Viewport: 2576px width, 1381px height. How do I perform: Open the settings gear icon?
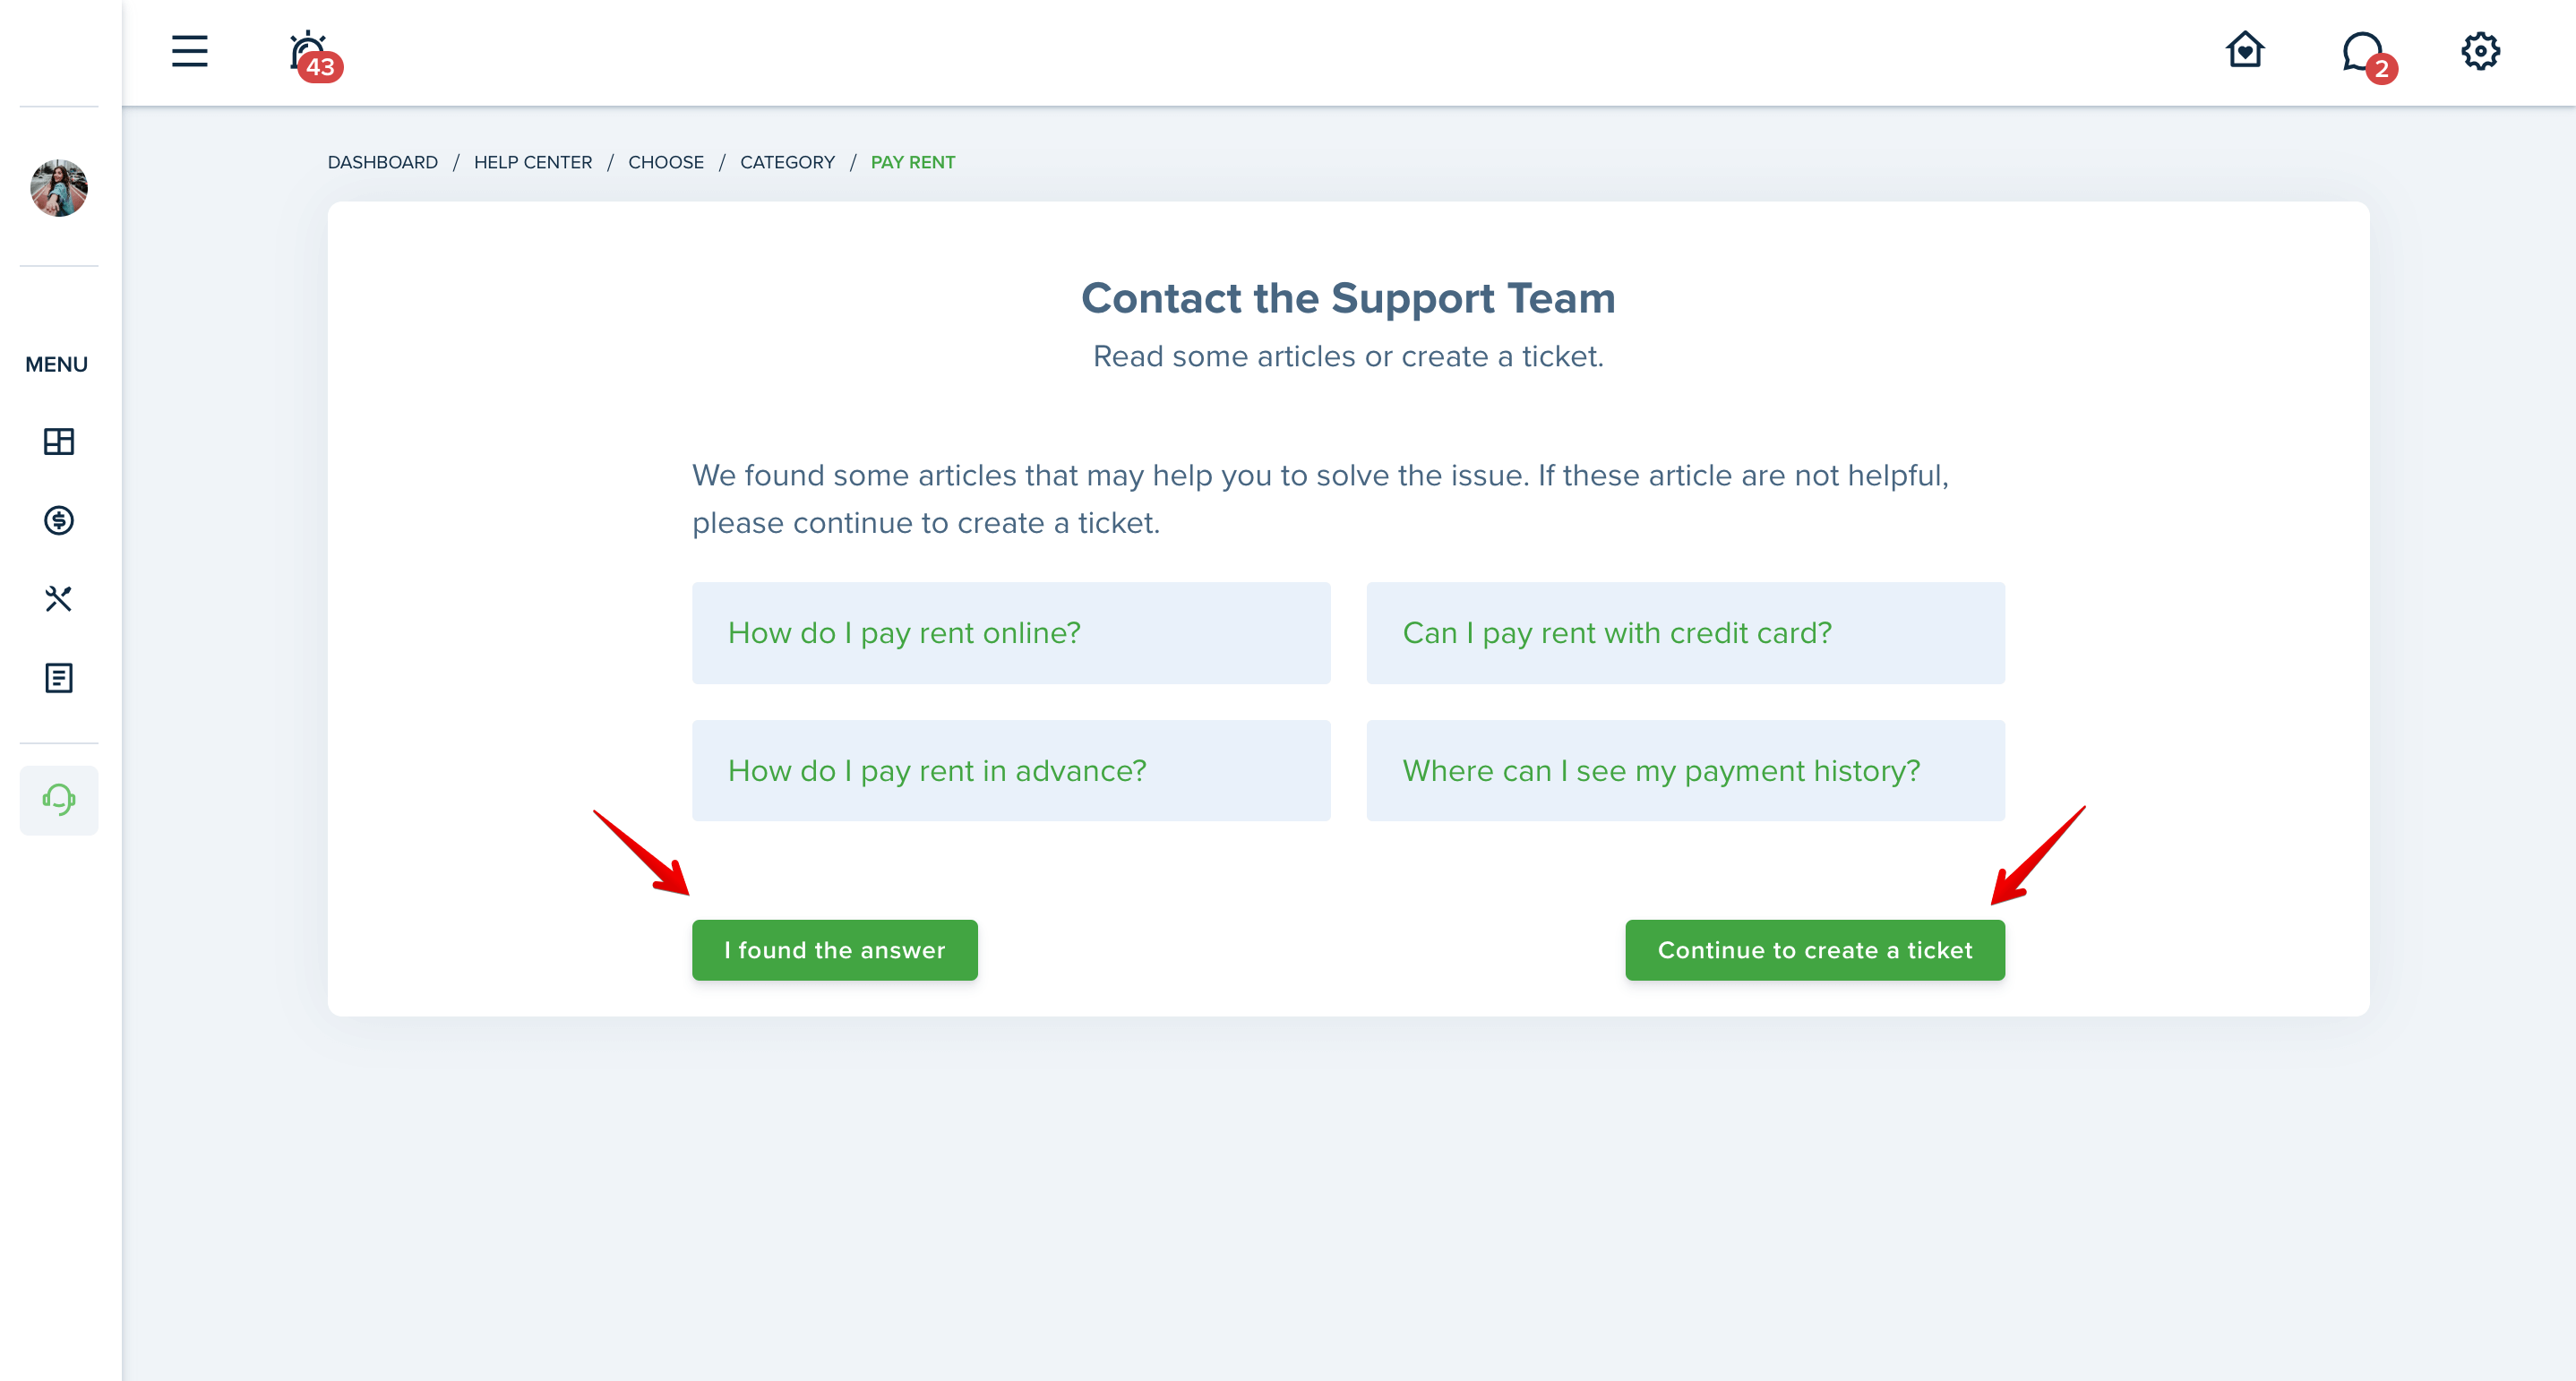pos(2480,50)
